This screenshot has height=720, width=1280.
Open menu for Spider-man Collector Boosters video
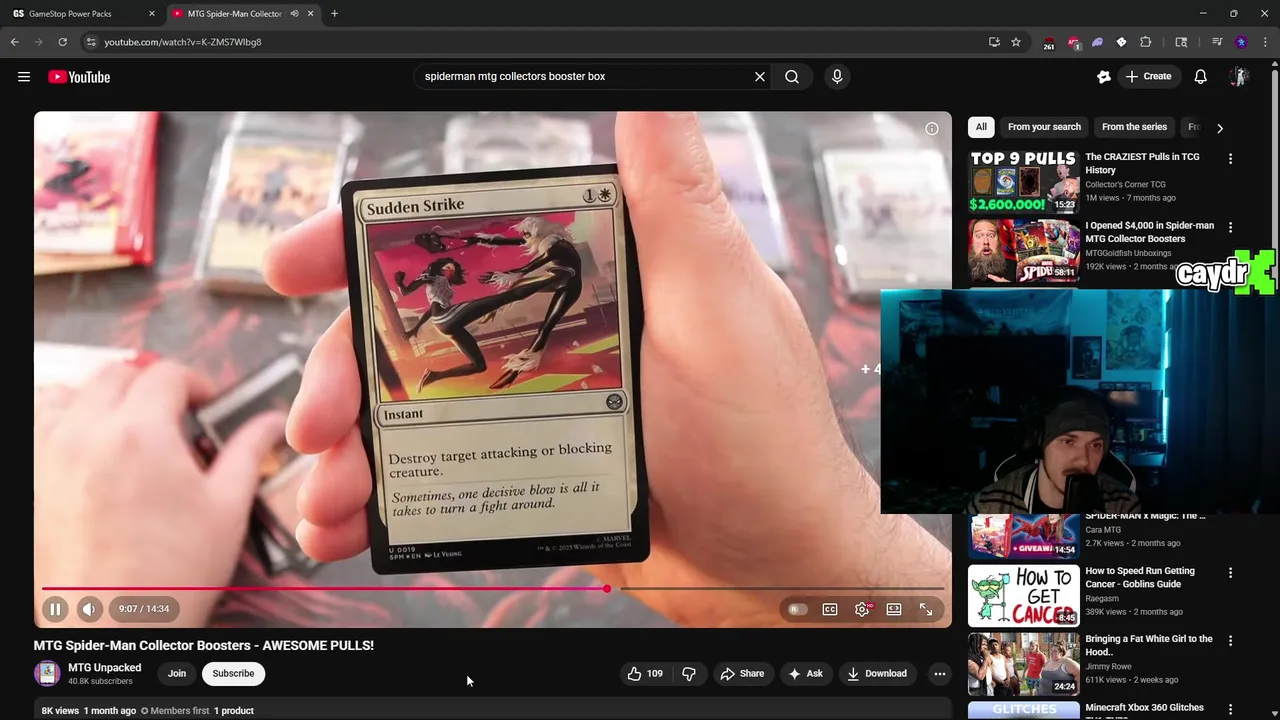point(1230,228)
